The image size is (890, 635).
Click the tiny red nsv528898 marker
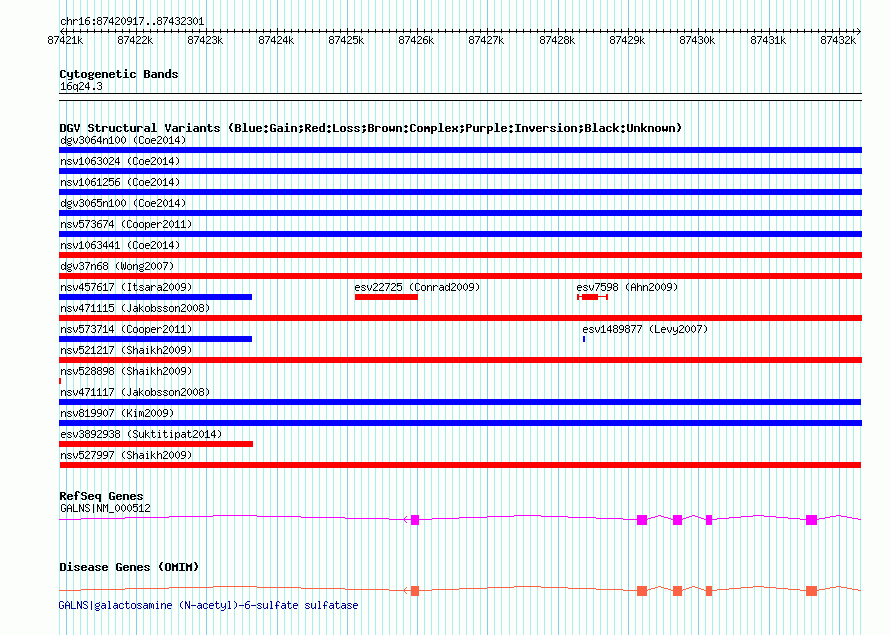(60, 381)
